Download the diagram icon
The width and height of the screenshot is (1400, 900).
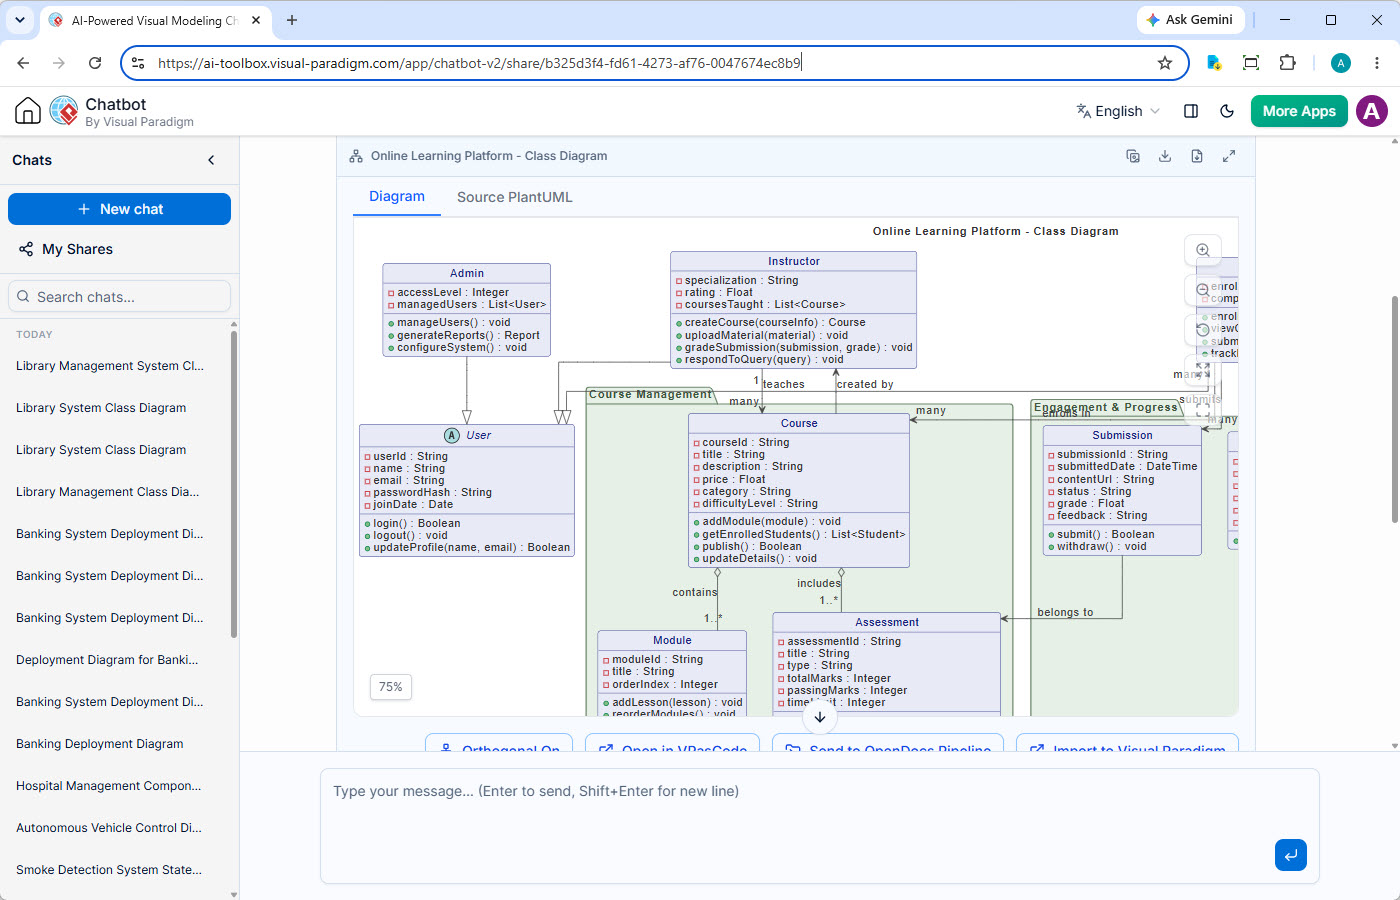pos(1165,156)
